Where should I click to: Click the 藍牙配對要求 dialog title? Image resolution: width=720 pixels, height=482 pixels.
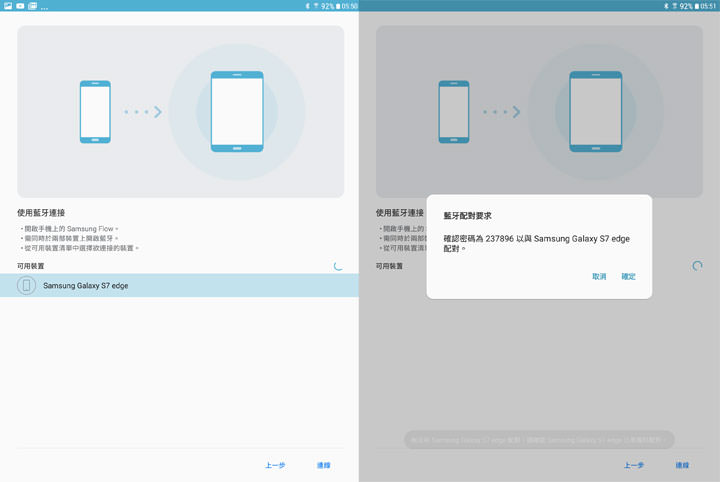(x=468, y=215)
